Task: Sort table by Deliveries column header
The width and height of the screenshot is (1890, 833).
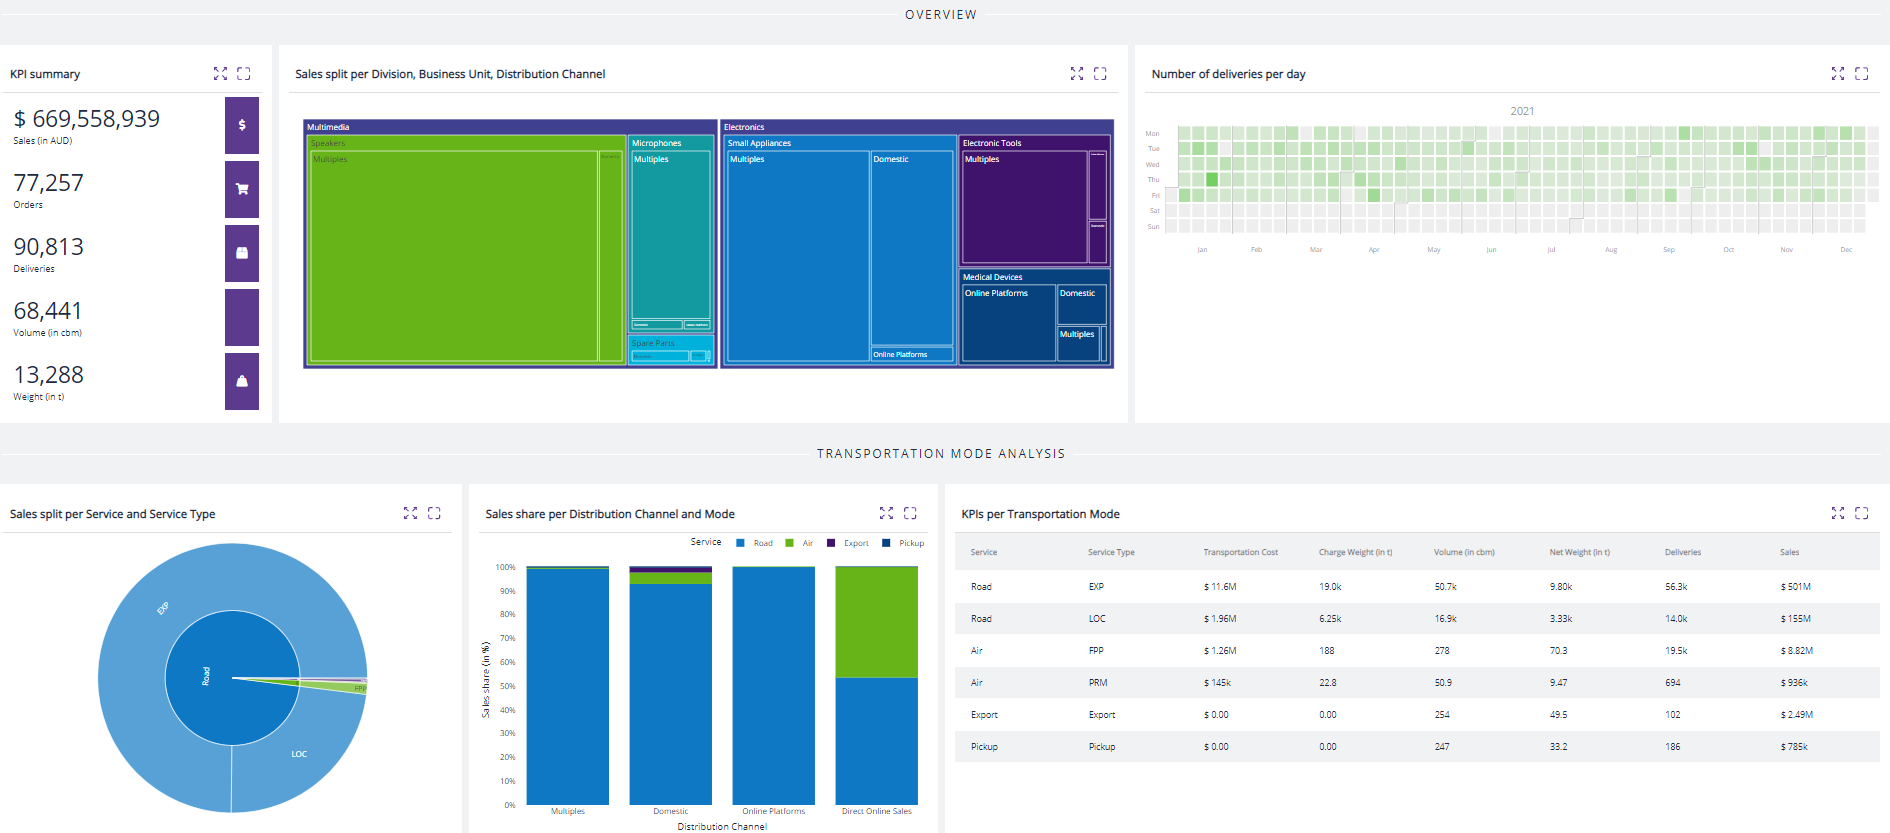Action: click(1683, 552)
